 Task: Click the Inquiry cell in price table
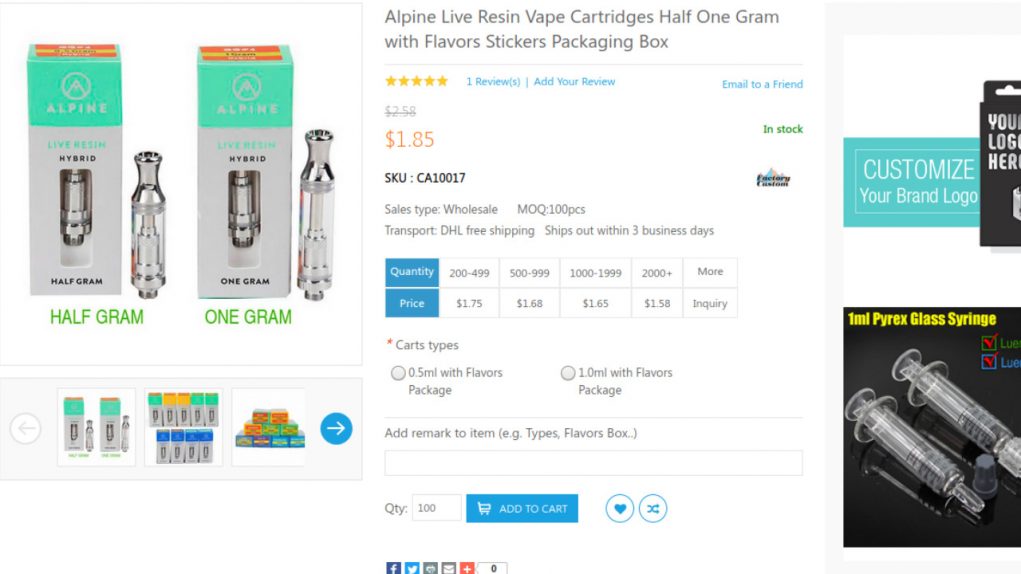[710, 303]
